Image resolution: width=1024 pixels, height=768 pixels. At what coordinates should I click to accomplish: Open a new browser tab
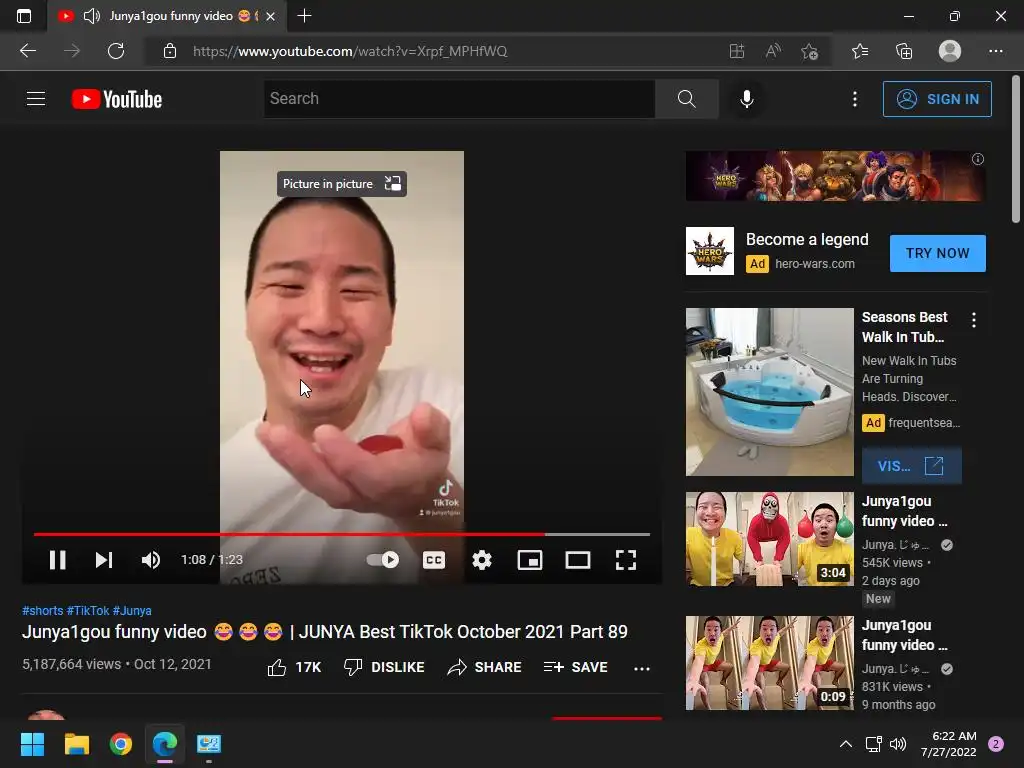coord(304,16)
